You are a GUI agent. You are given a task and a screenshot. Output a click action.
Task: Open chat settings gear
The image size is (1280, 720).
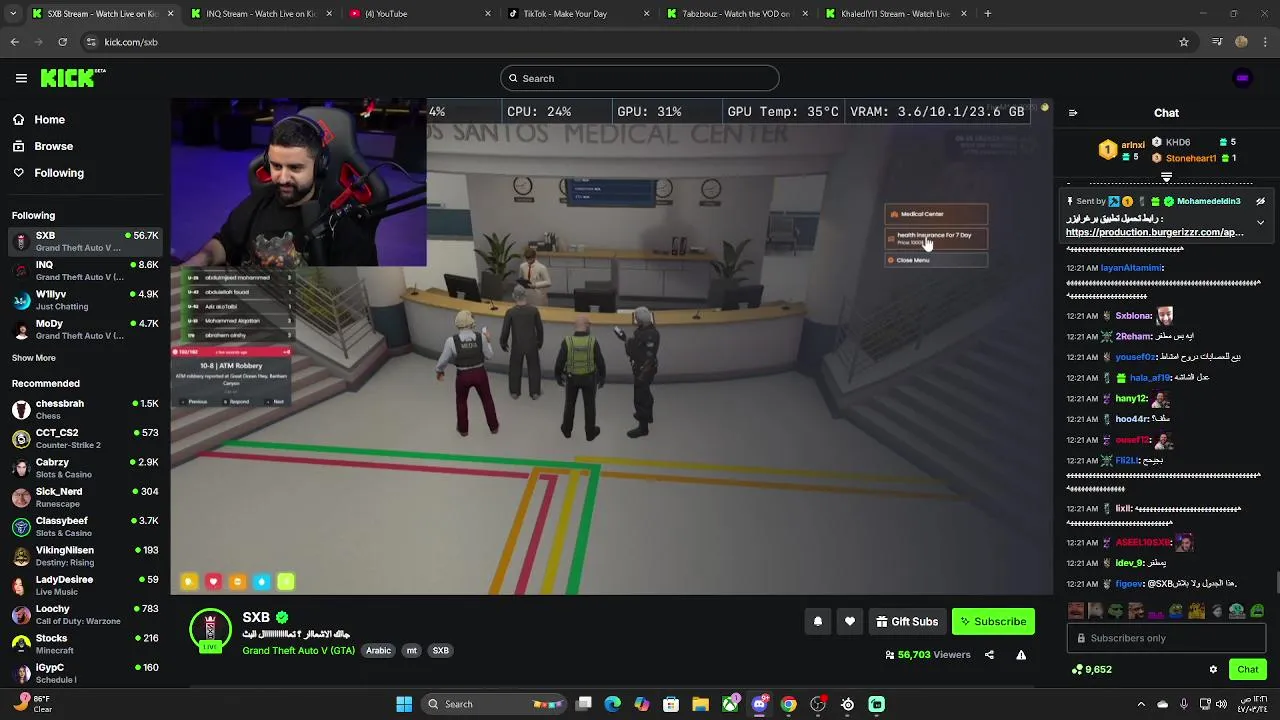click(x=1213, y=669)
